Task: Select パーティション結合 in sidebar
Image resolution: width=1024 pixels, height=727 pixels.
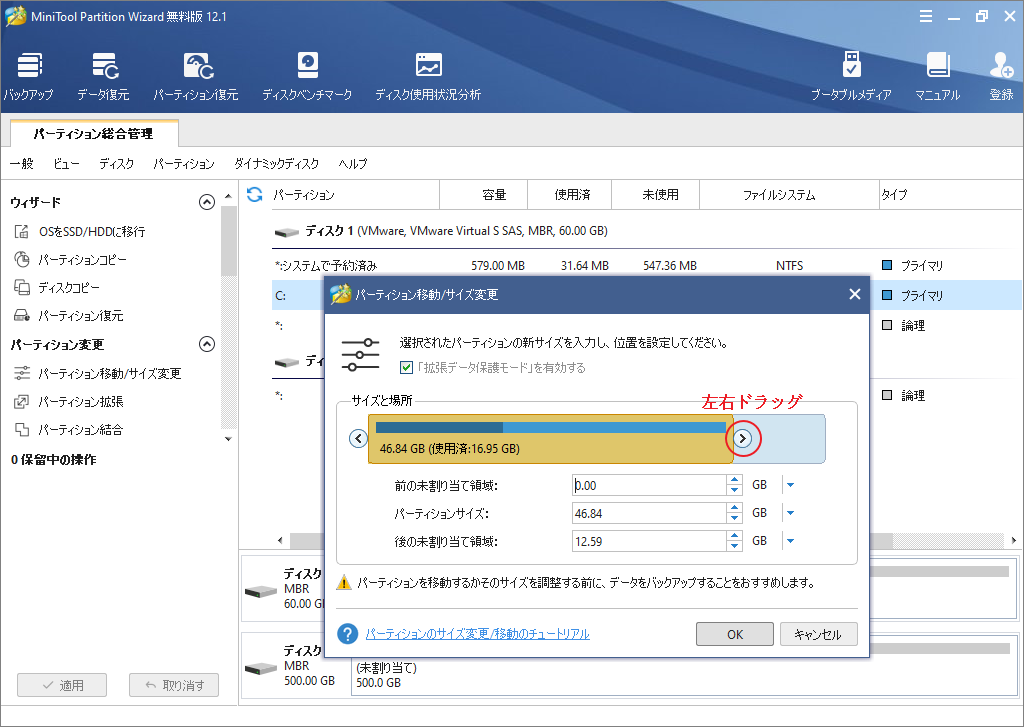Action: (69, 429)
